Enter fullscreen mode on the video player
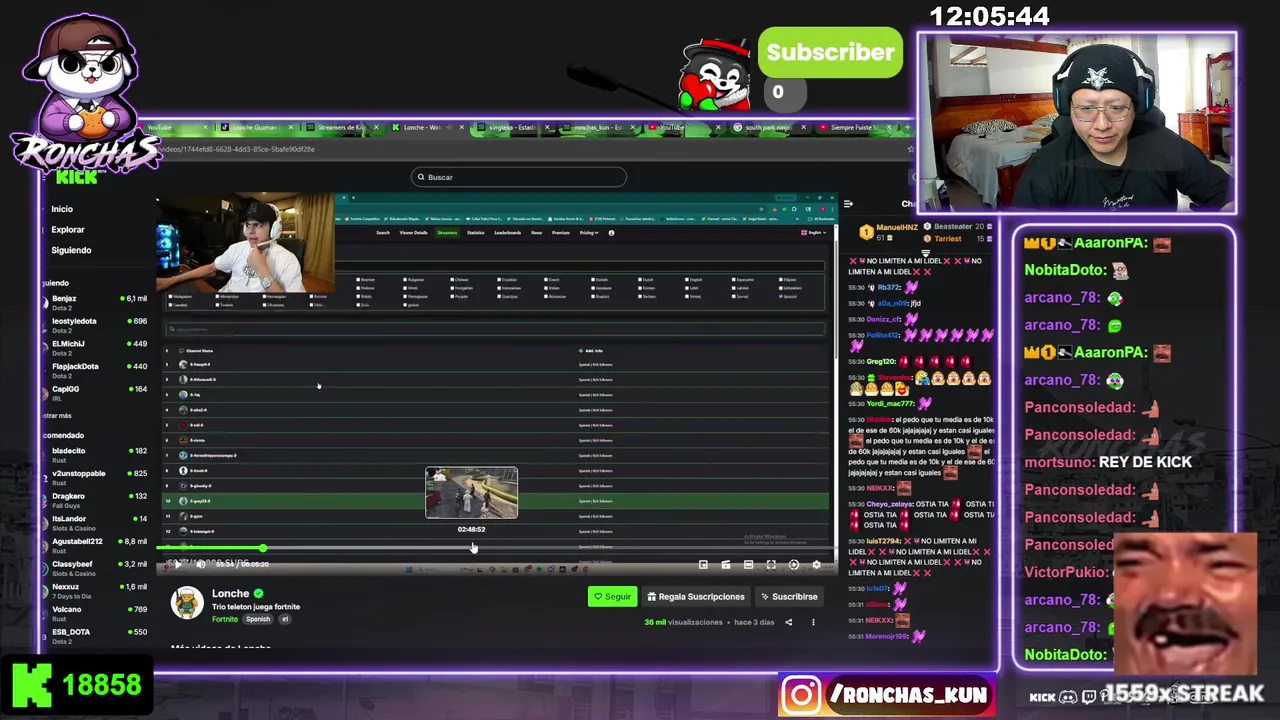 (771, 565)
